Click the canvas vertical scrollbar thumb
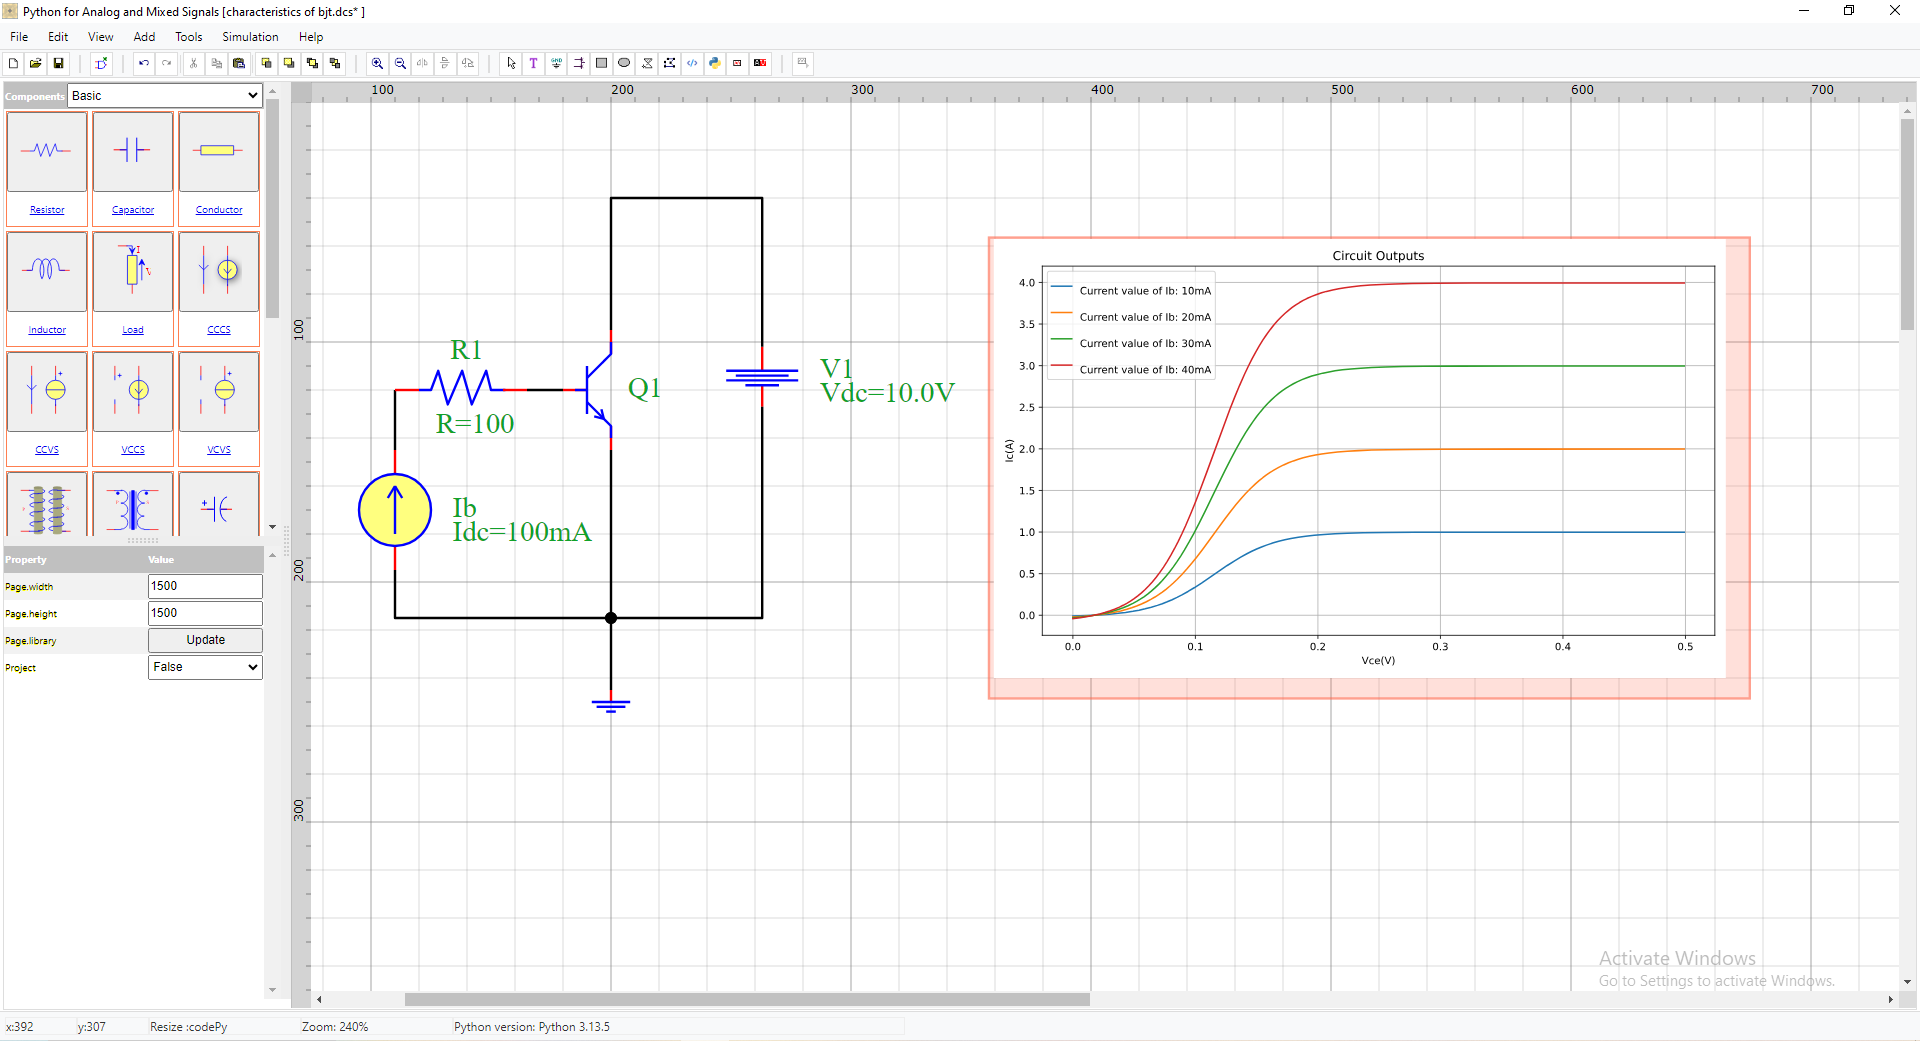Viewport: 1920px width, 1041px height. click(x=1907, y=224)
